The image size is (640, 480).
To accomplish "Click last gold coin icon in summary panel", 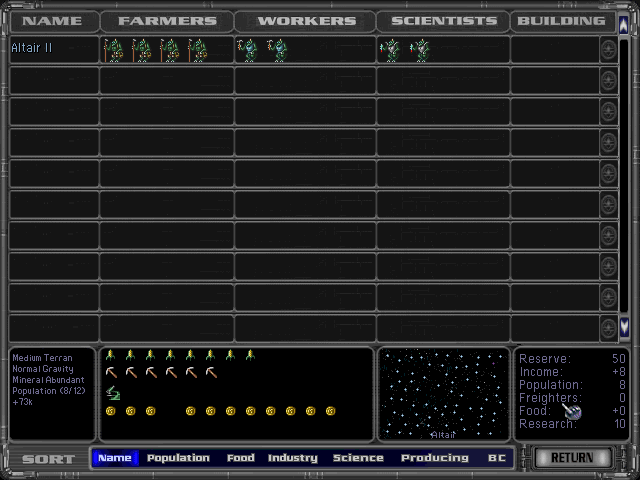I will [x=331, y=411].
